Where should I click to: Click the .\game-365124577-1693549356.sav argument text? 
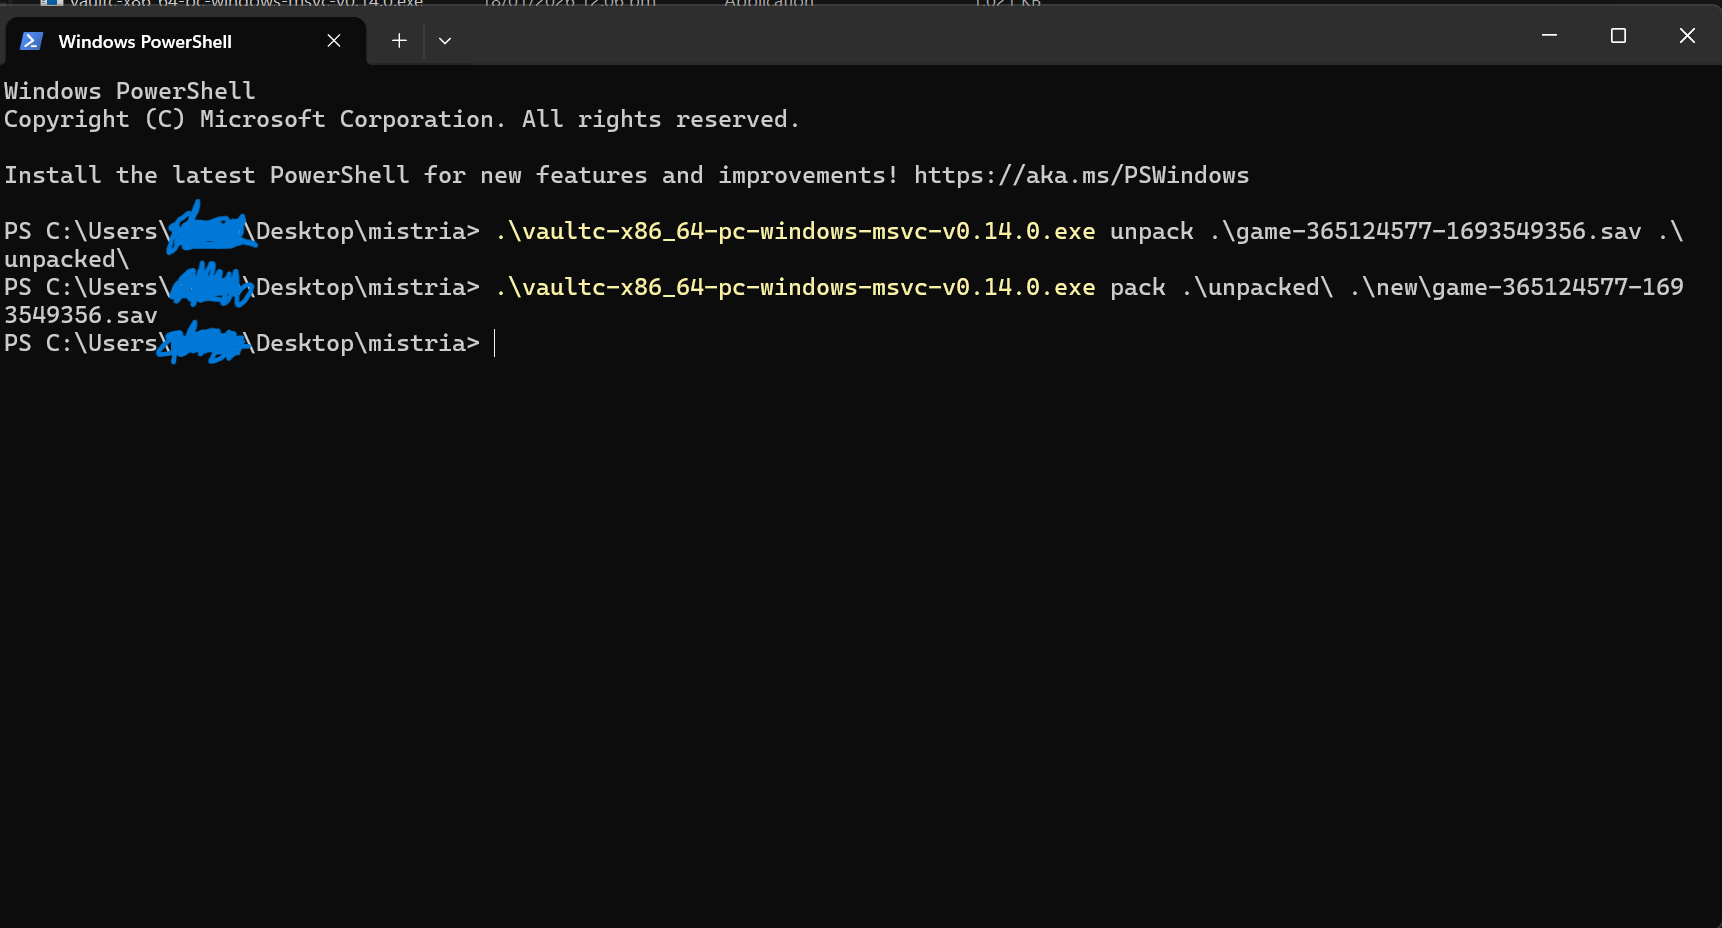[1425, 232]
